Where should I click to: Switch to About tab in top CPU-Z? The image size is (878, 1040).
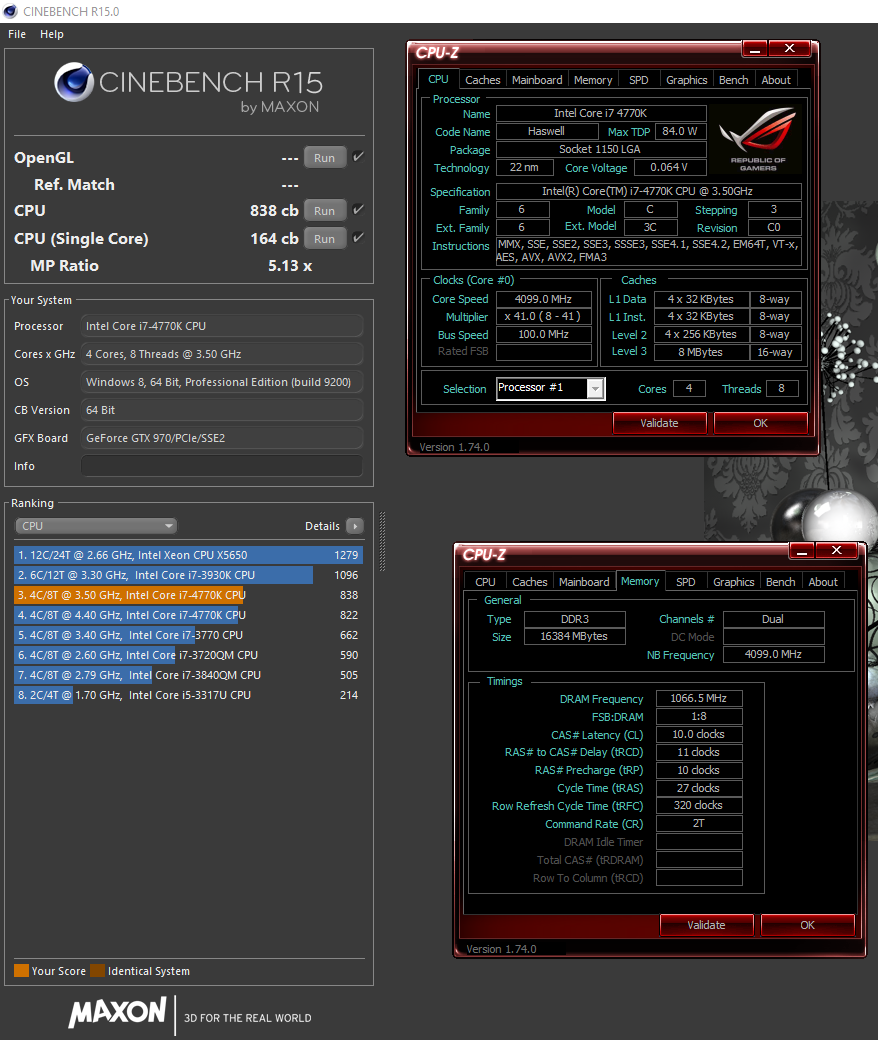pyautogui.click(x=776, y=80)
